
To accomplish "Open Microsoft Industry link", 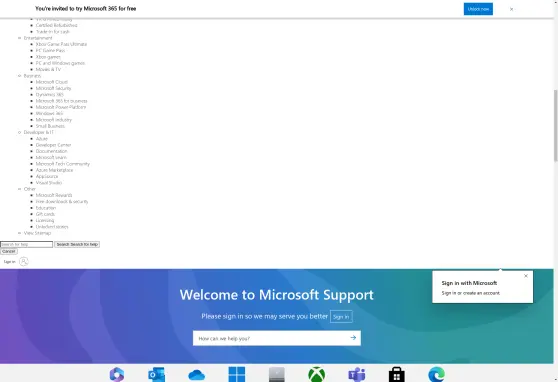I will (54, 120).
